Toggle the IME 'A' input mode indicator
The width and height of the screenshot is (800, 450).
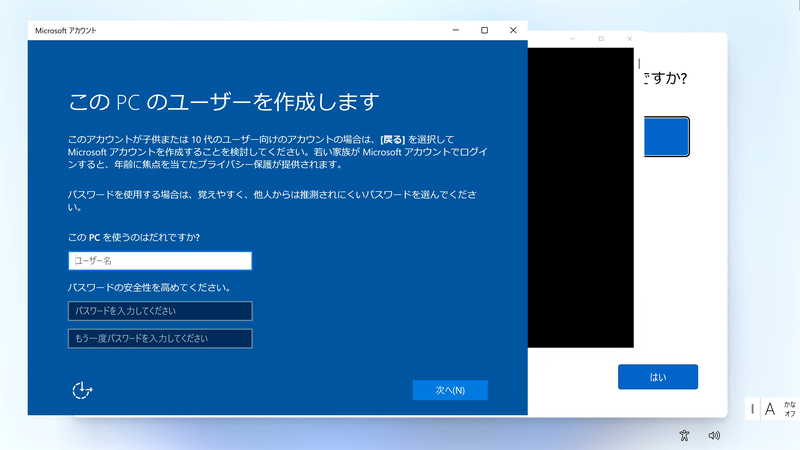[770, 409]
